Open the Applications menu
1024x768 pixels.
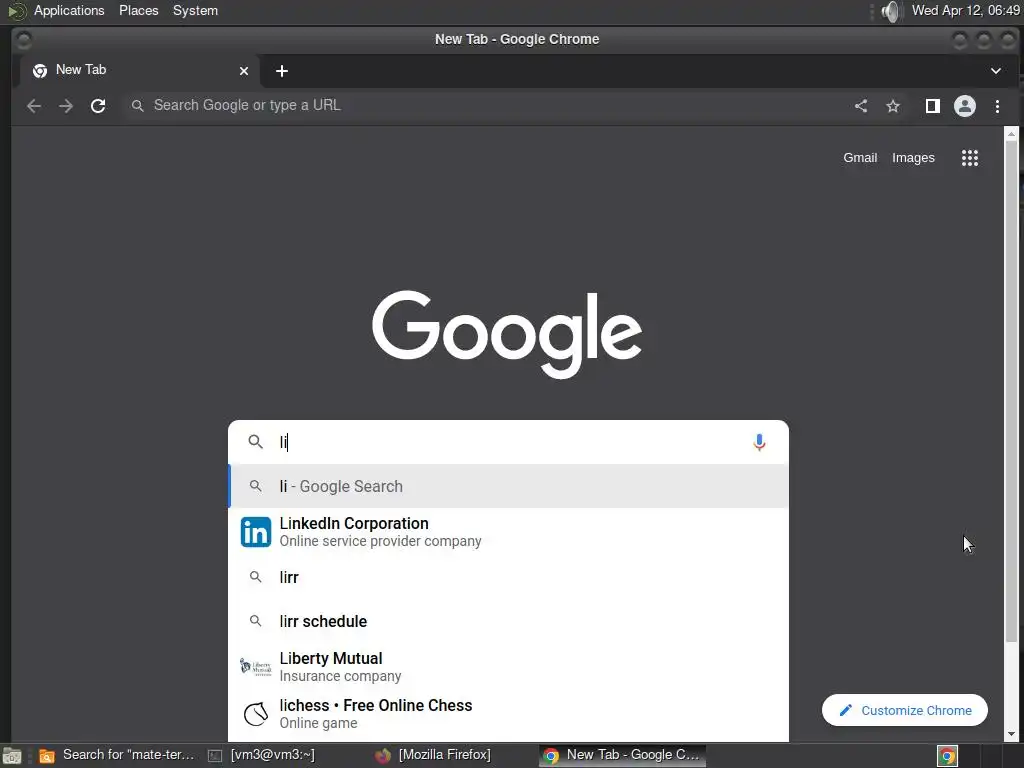pos(69,10)
